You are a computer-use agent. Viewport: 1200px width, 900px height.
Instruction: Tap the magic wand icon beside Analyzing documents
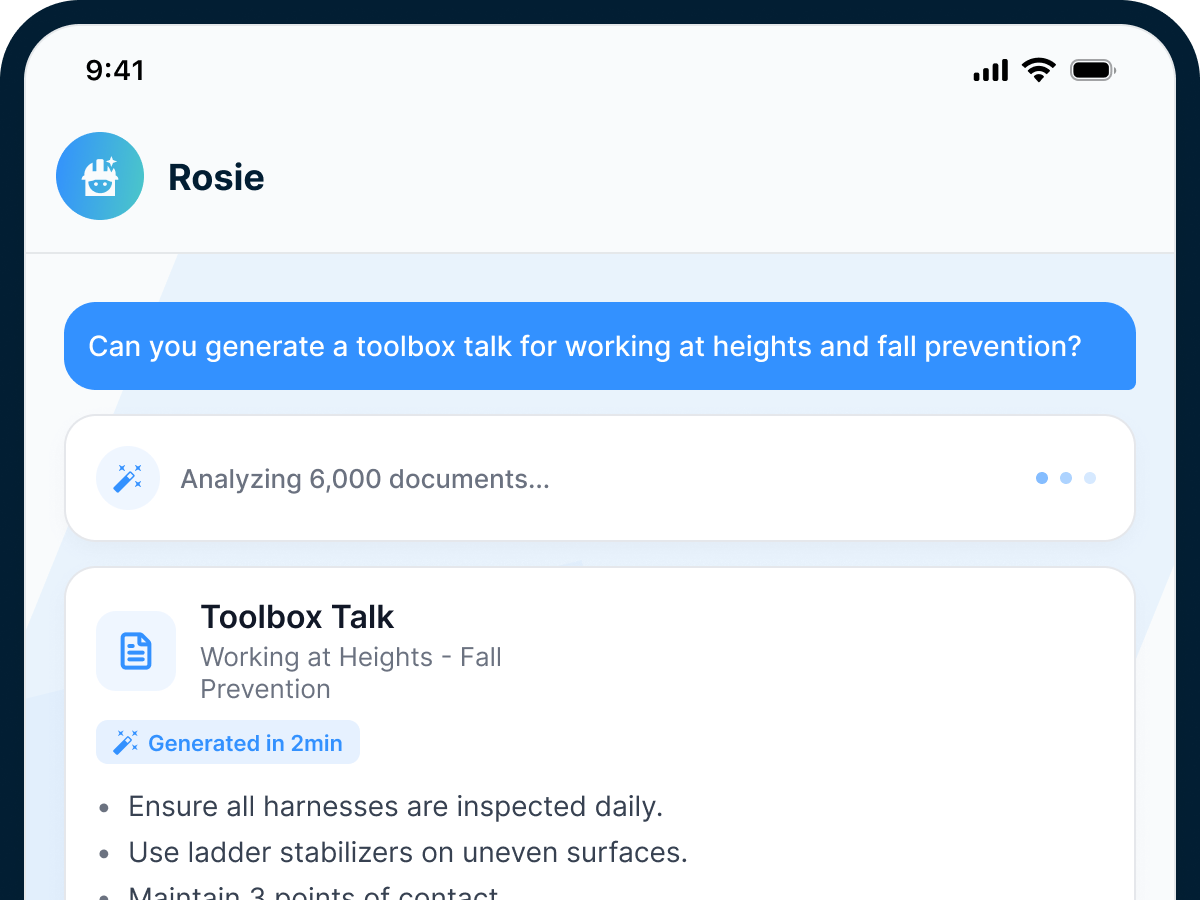pos(128,478)
